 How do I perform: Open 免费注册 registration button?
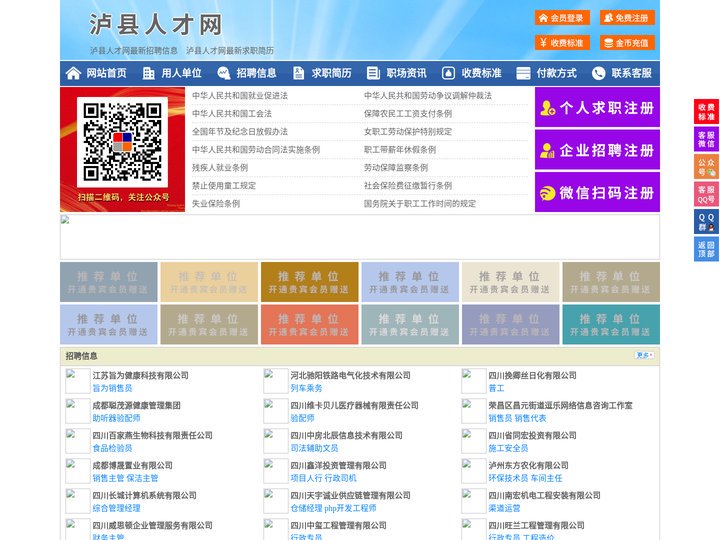627,18
